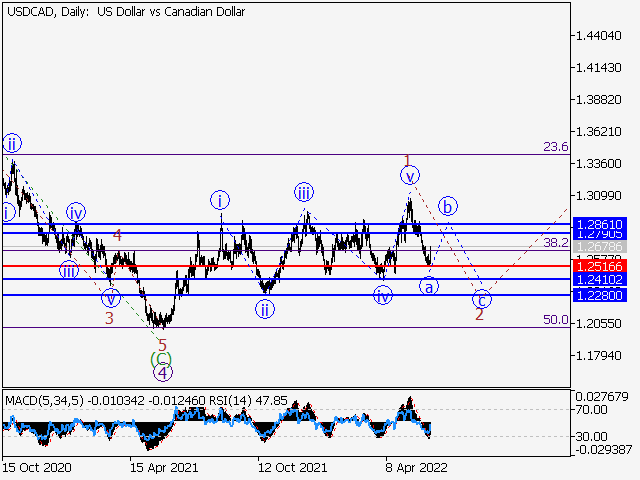Select the circled v label above red 3
Image resolution: width=640 pixels, height=480 pixels.
point(111,298)
